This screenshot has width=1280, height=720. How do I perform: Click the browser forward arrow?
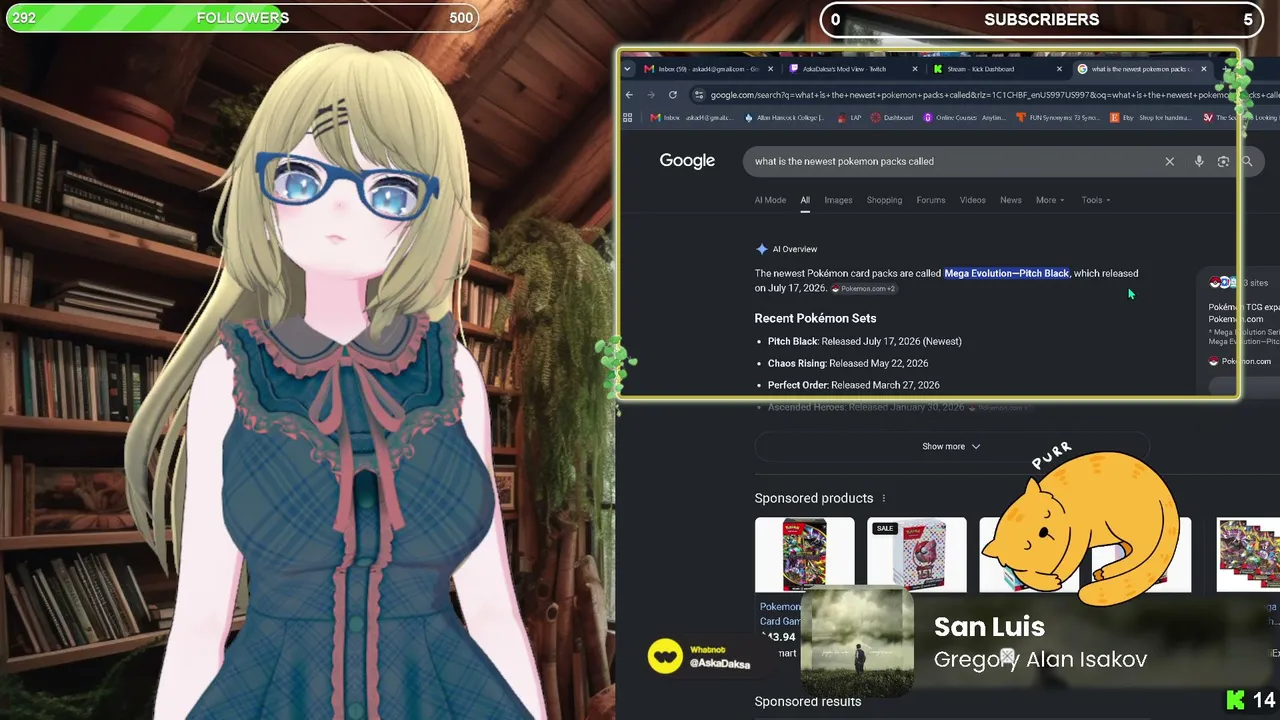coord(651,95)
